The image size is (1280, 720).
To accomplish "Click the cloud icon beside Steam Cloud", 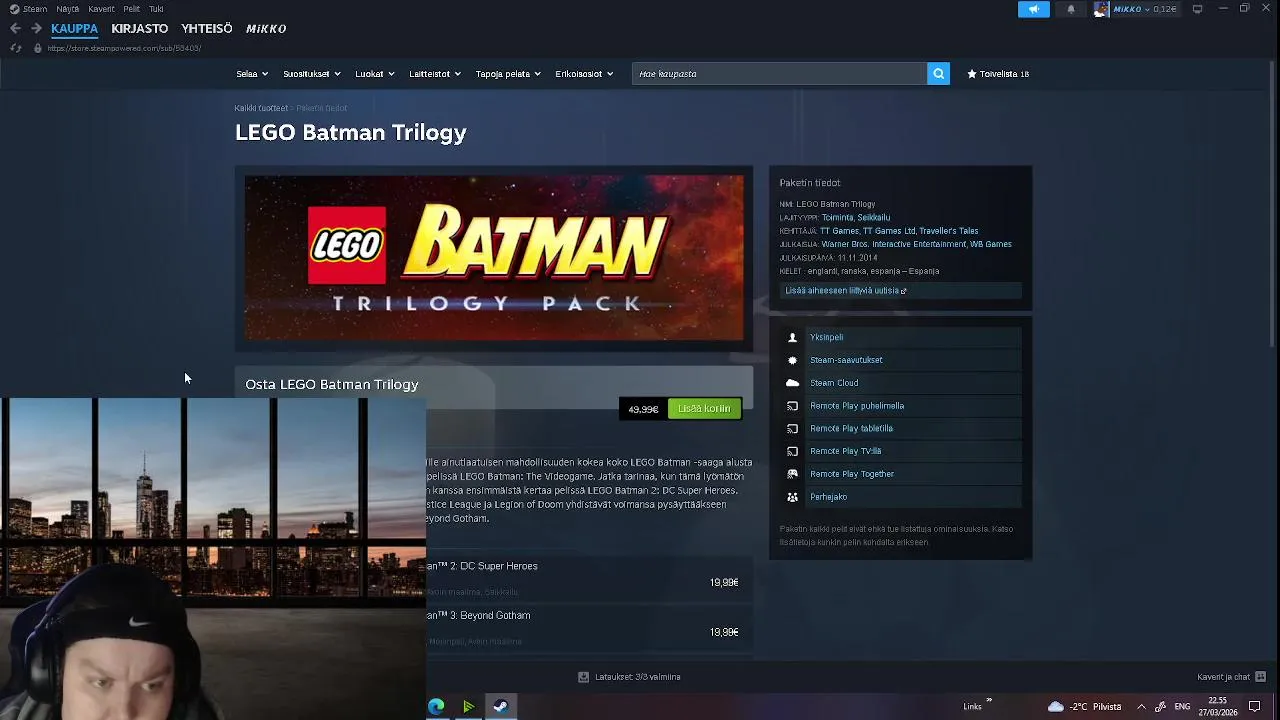I will [x=792, y=383].
